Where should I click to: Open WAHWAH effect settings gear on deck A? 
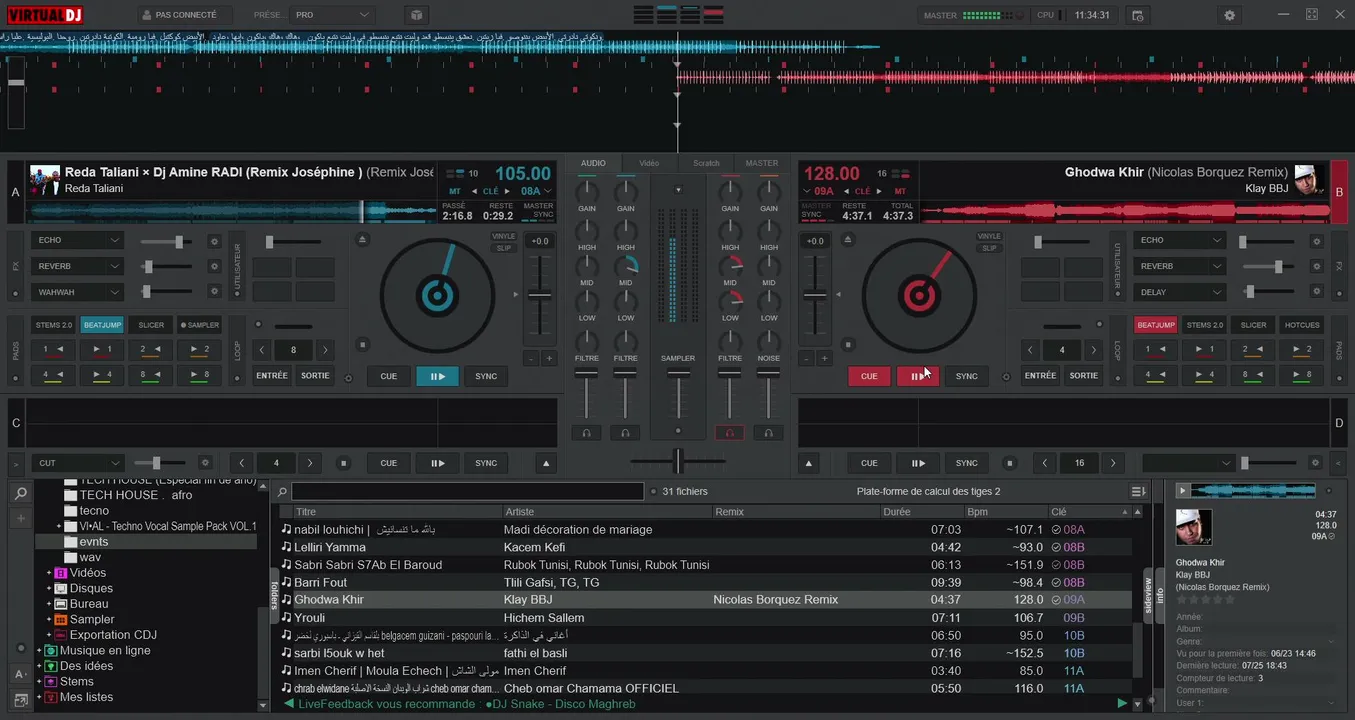[x=213, y=291]
